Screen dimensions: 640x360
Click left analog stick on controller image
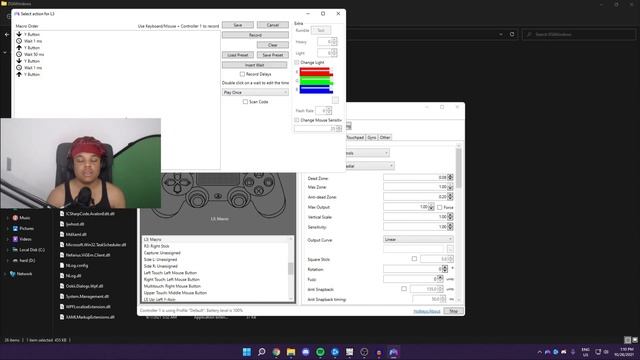[197, 200]
